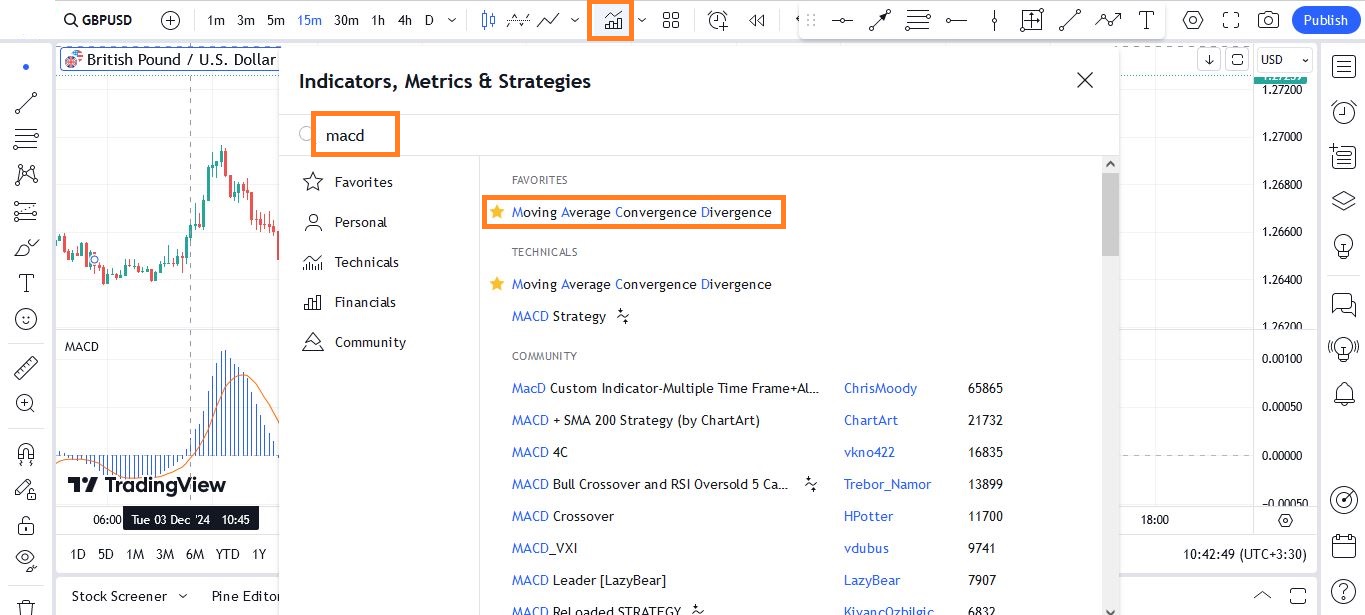The height and width of the screenshot is (615, 1365).
Task: Expand the time interval dropdown arrow after D
Action: [x=452, y=20]
